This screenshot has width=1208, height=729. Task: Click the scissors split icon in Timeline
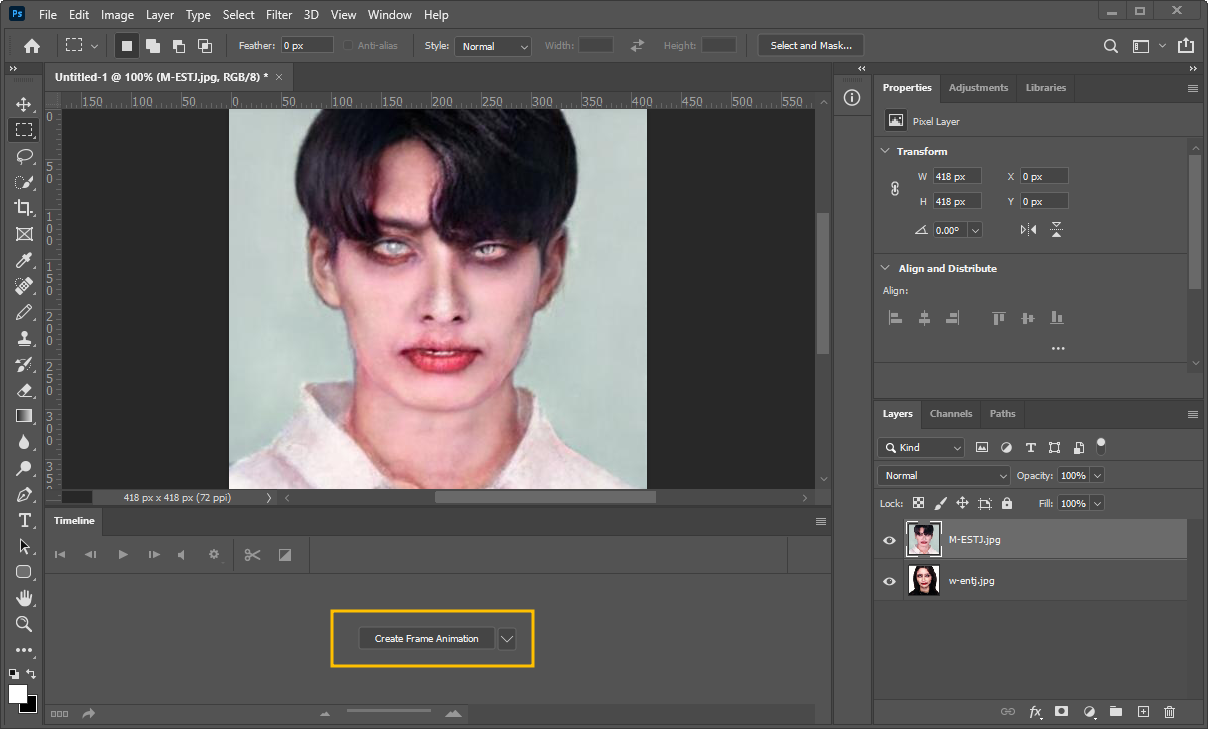click(x=252, y=554)
